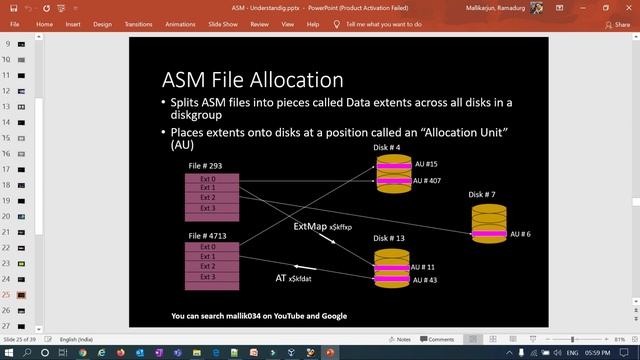Open the Slide Show tab

click(223, 24)
